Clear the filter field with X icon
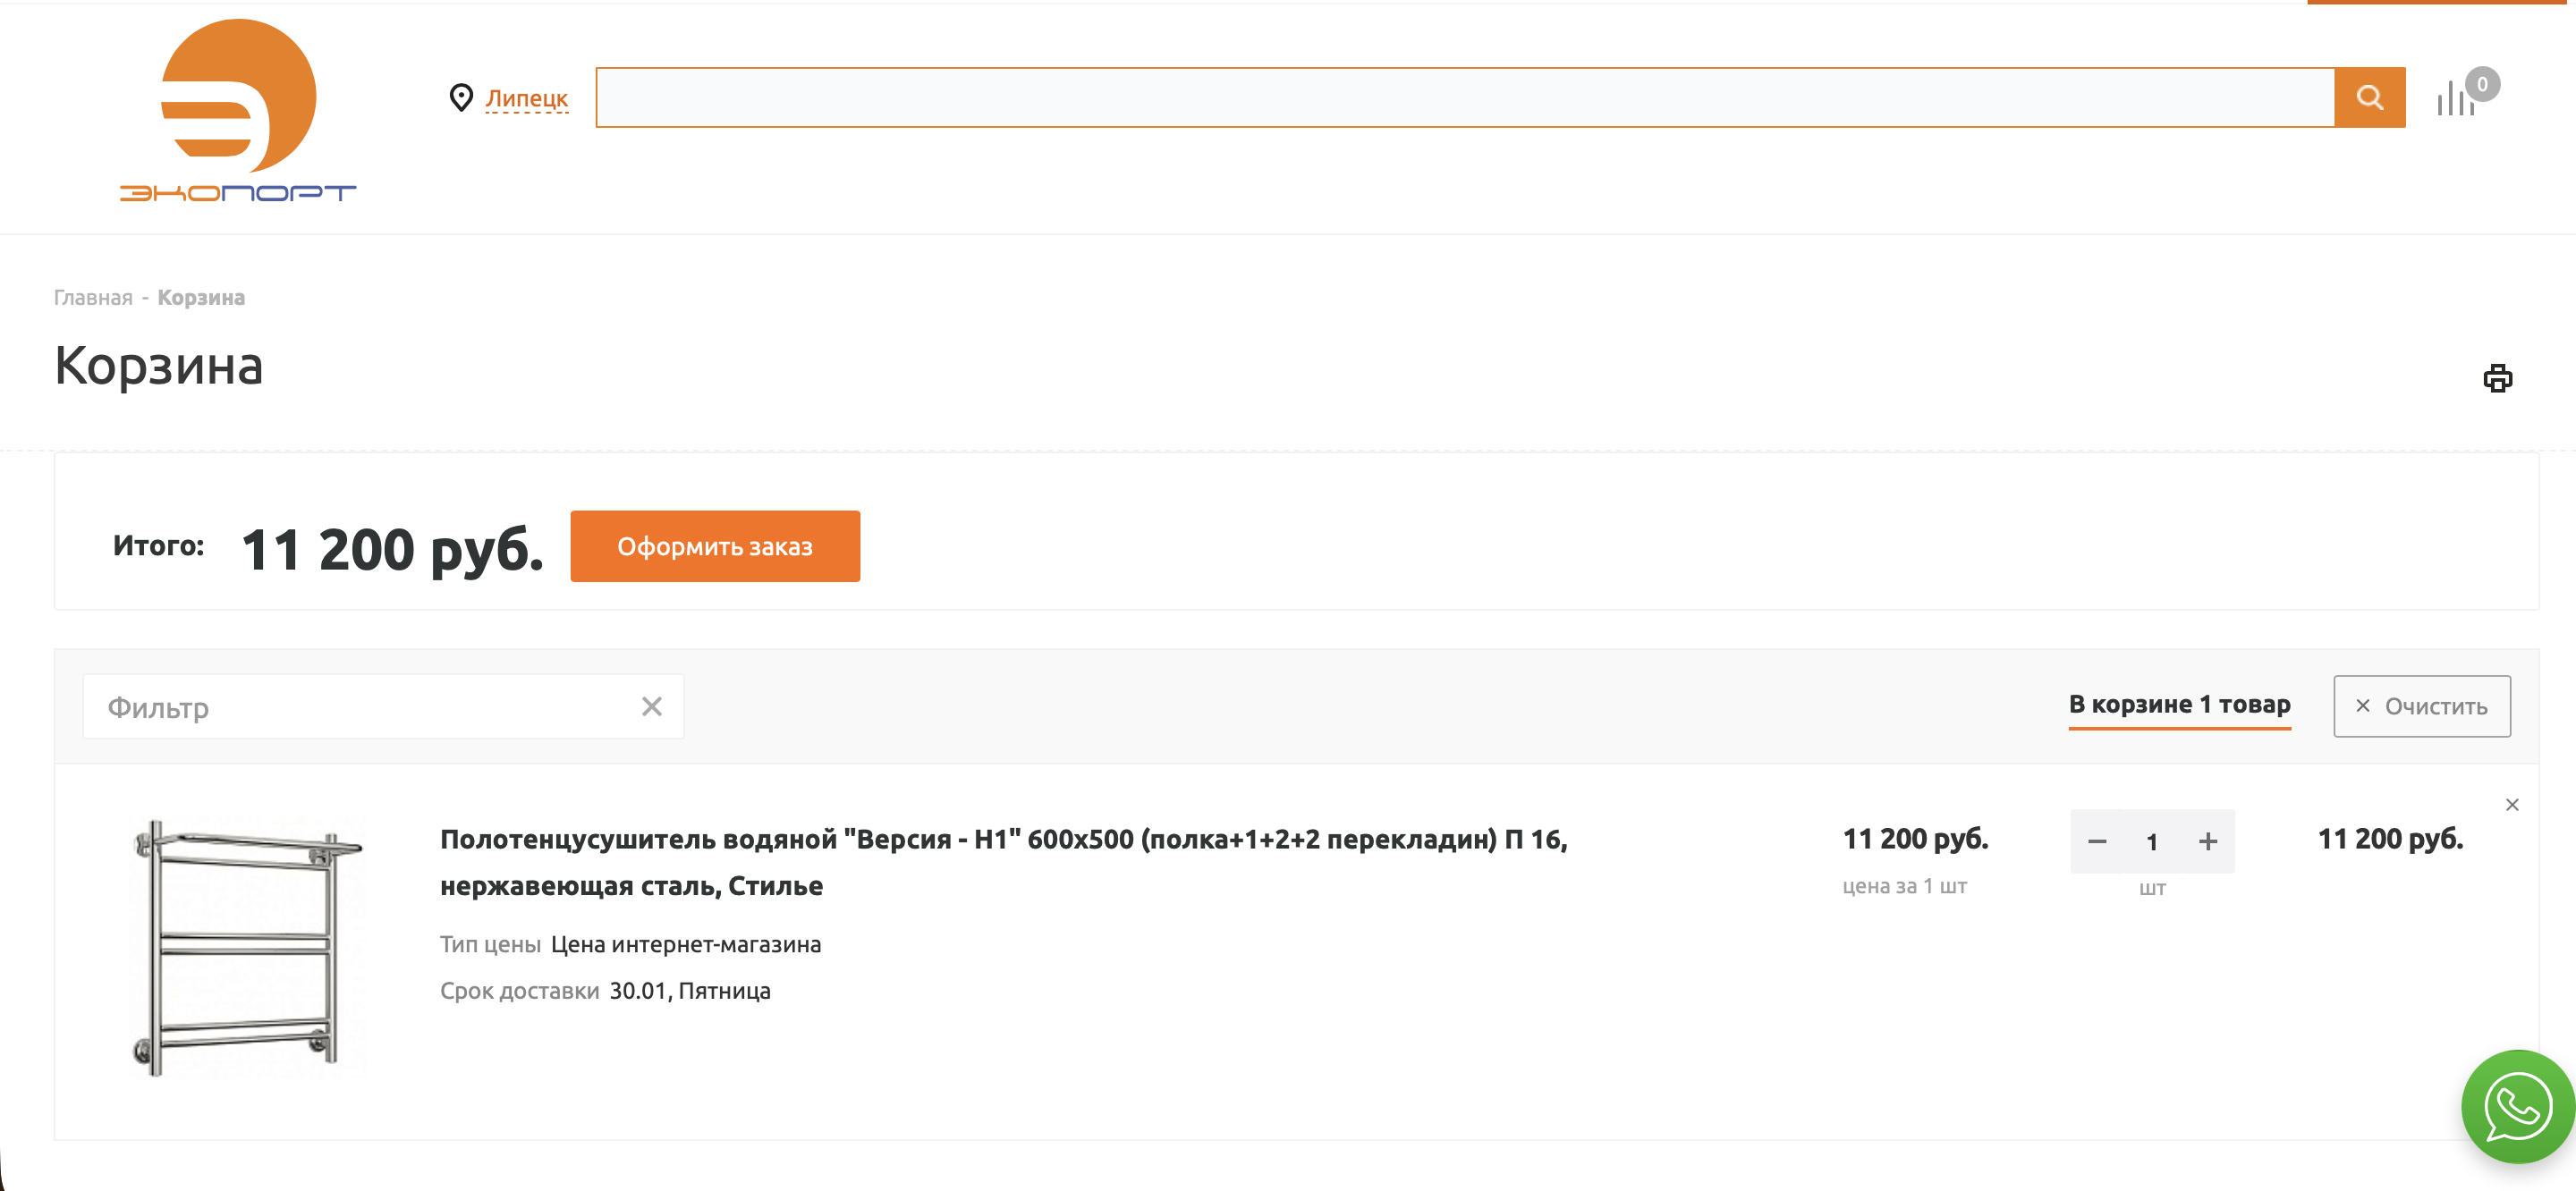 coord(652,707)
